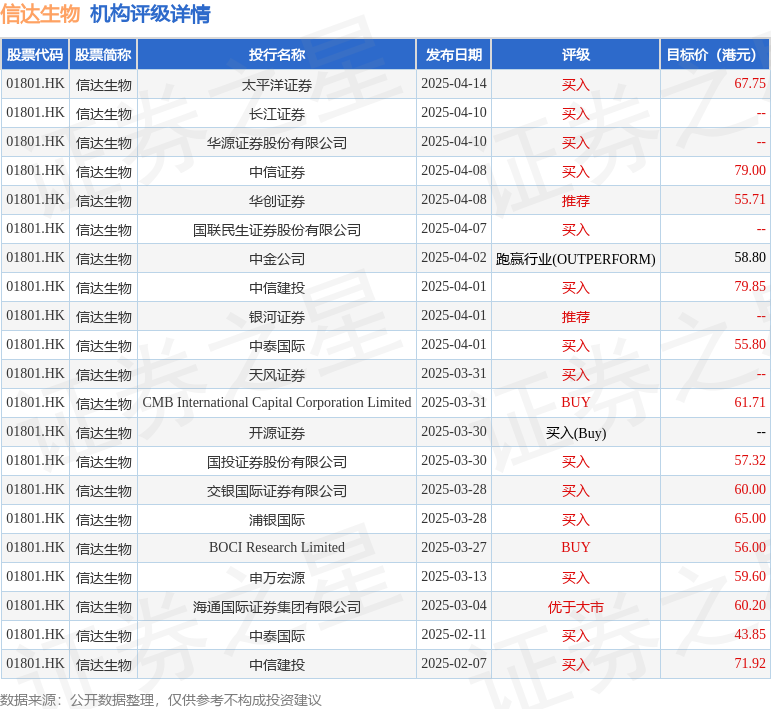
Task: Click the 信达生物 title link
Action: point(40,14)
